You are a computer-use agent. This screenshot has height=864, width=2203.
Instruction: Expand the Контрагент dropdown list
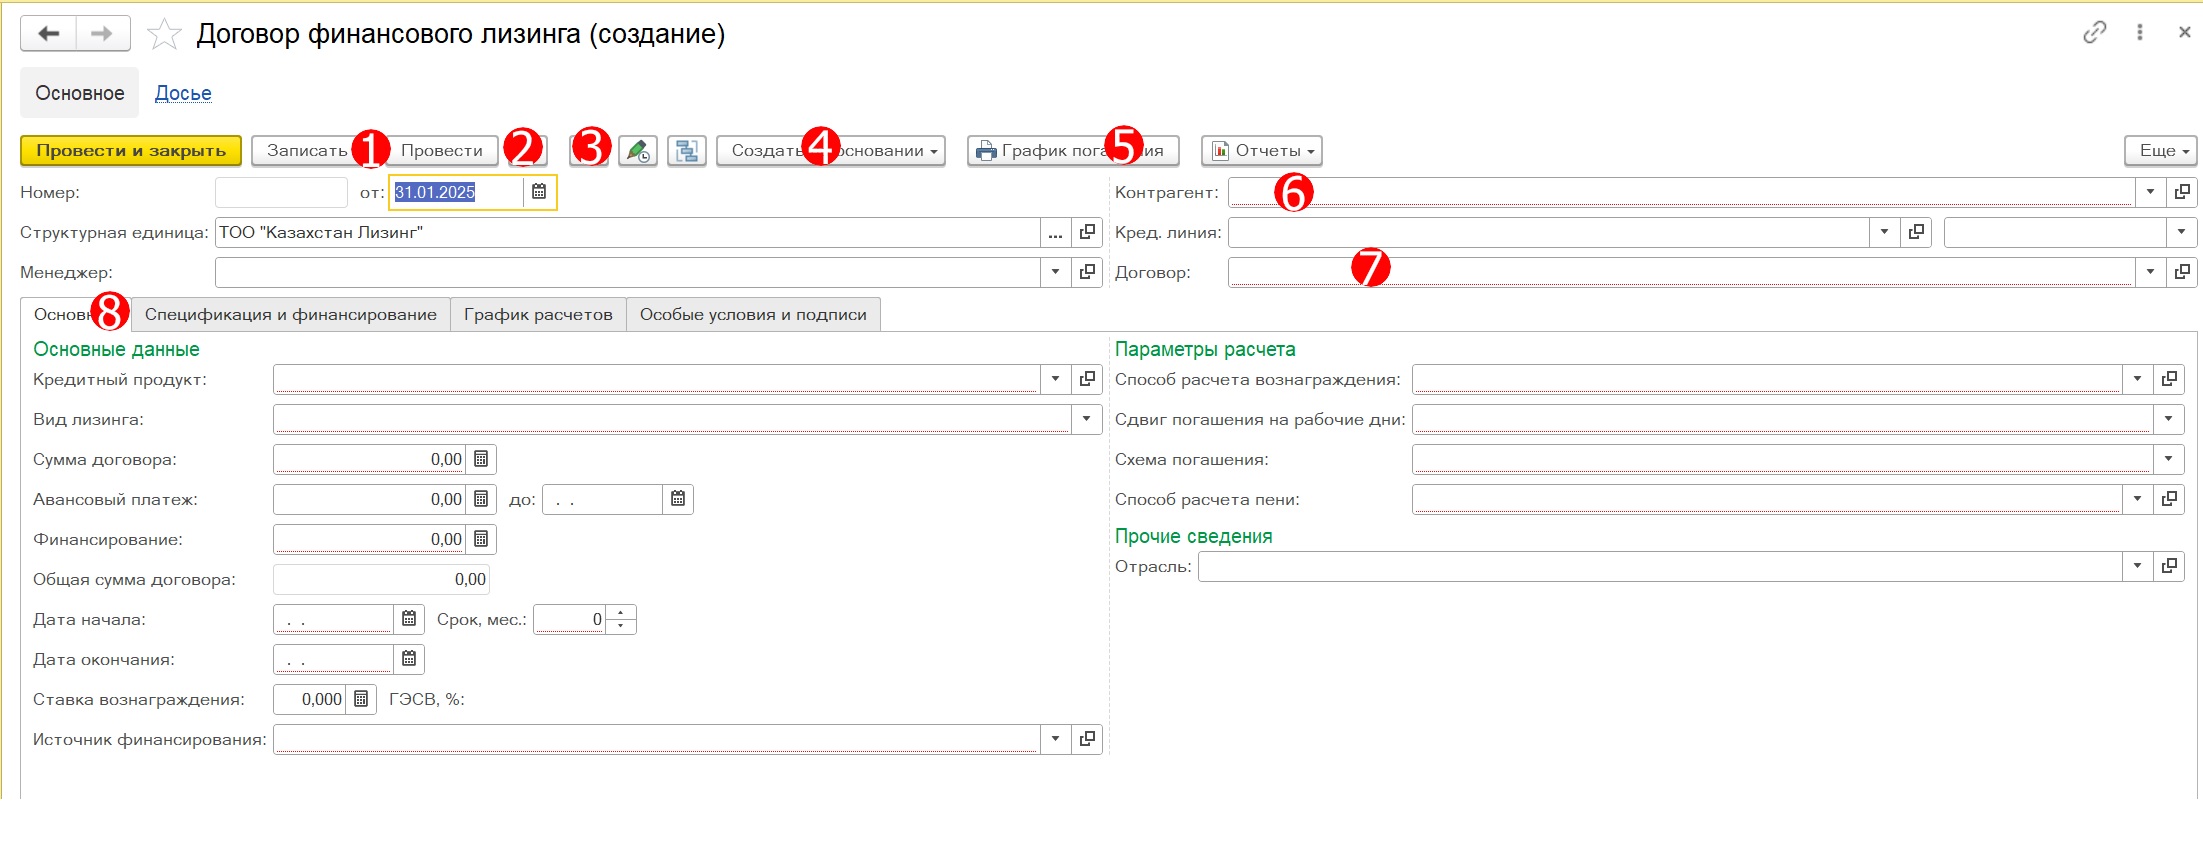[2150, 192]
